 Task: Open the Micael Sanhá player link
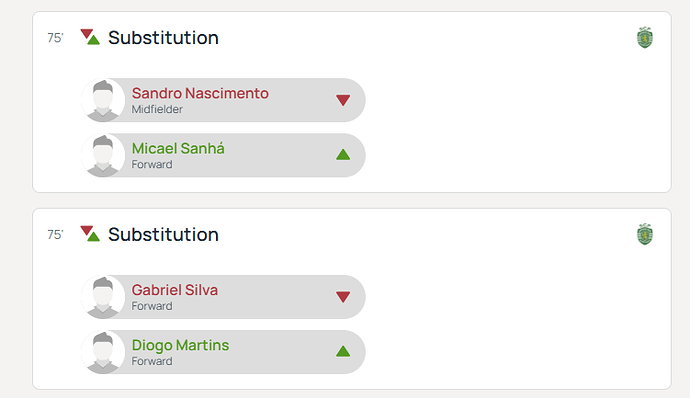click(178, 148)
